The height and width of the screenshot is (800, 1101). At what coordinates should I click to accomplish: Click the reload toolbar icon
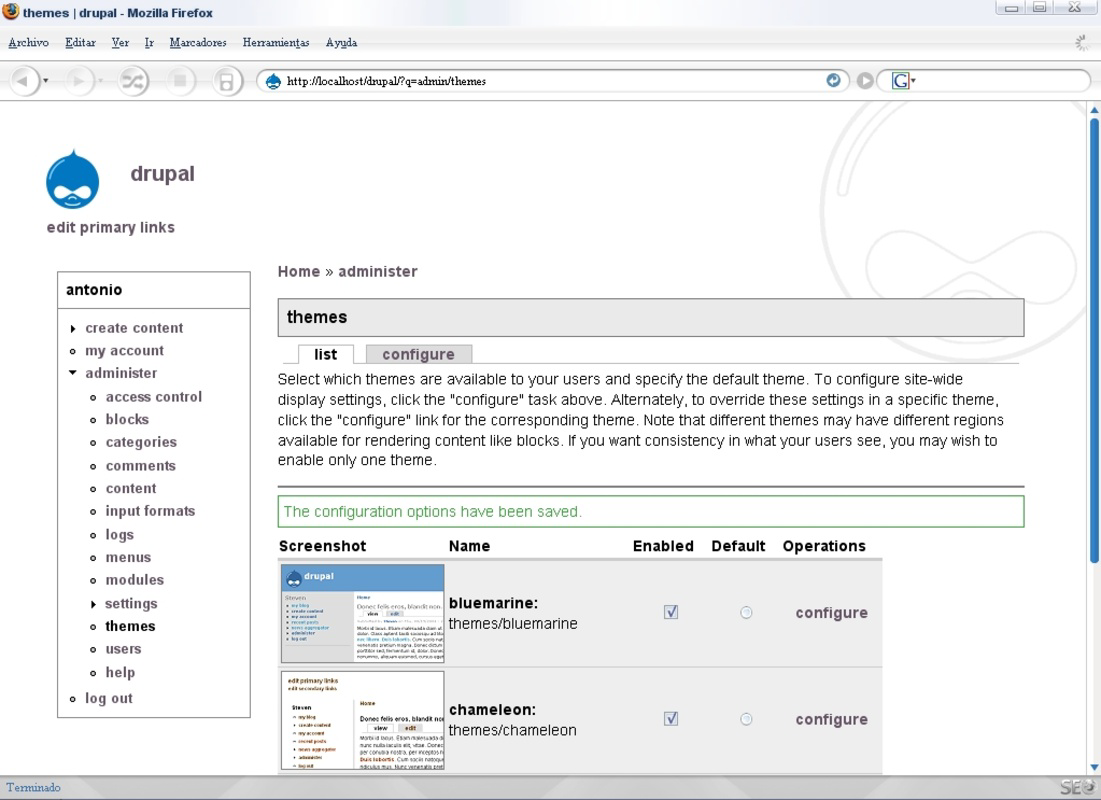[x=132, y=81]
